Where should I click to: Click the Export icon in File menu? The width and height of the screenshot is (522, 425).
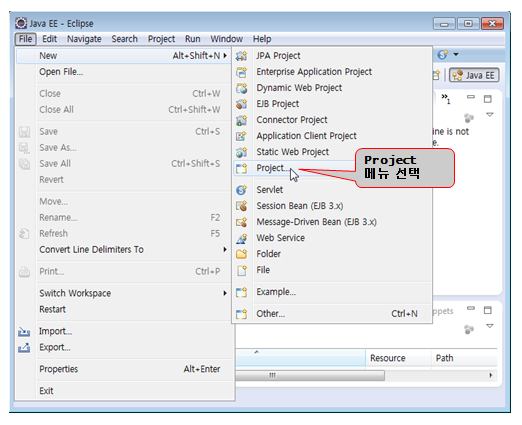click(x=24, y=348)
